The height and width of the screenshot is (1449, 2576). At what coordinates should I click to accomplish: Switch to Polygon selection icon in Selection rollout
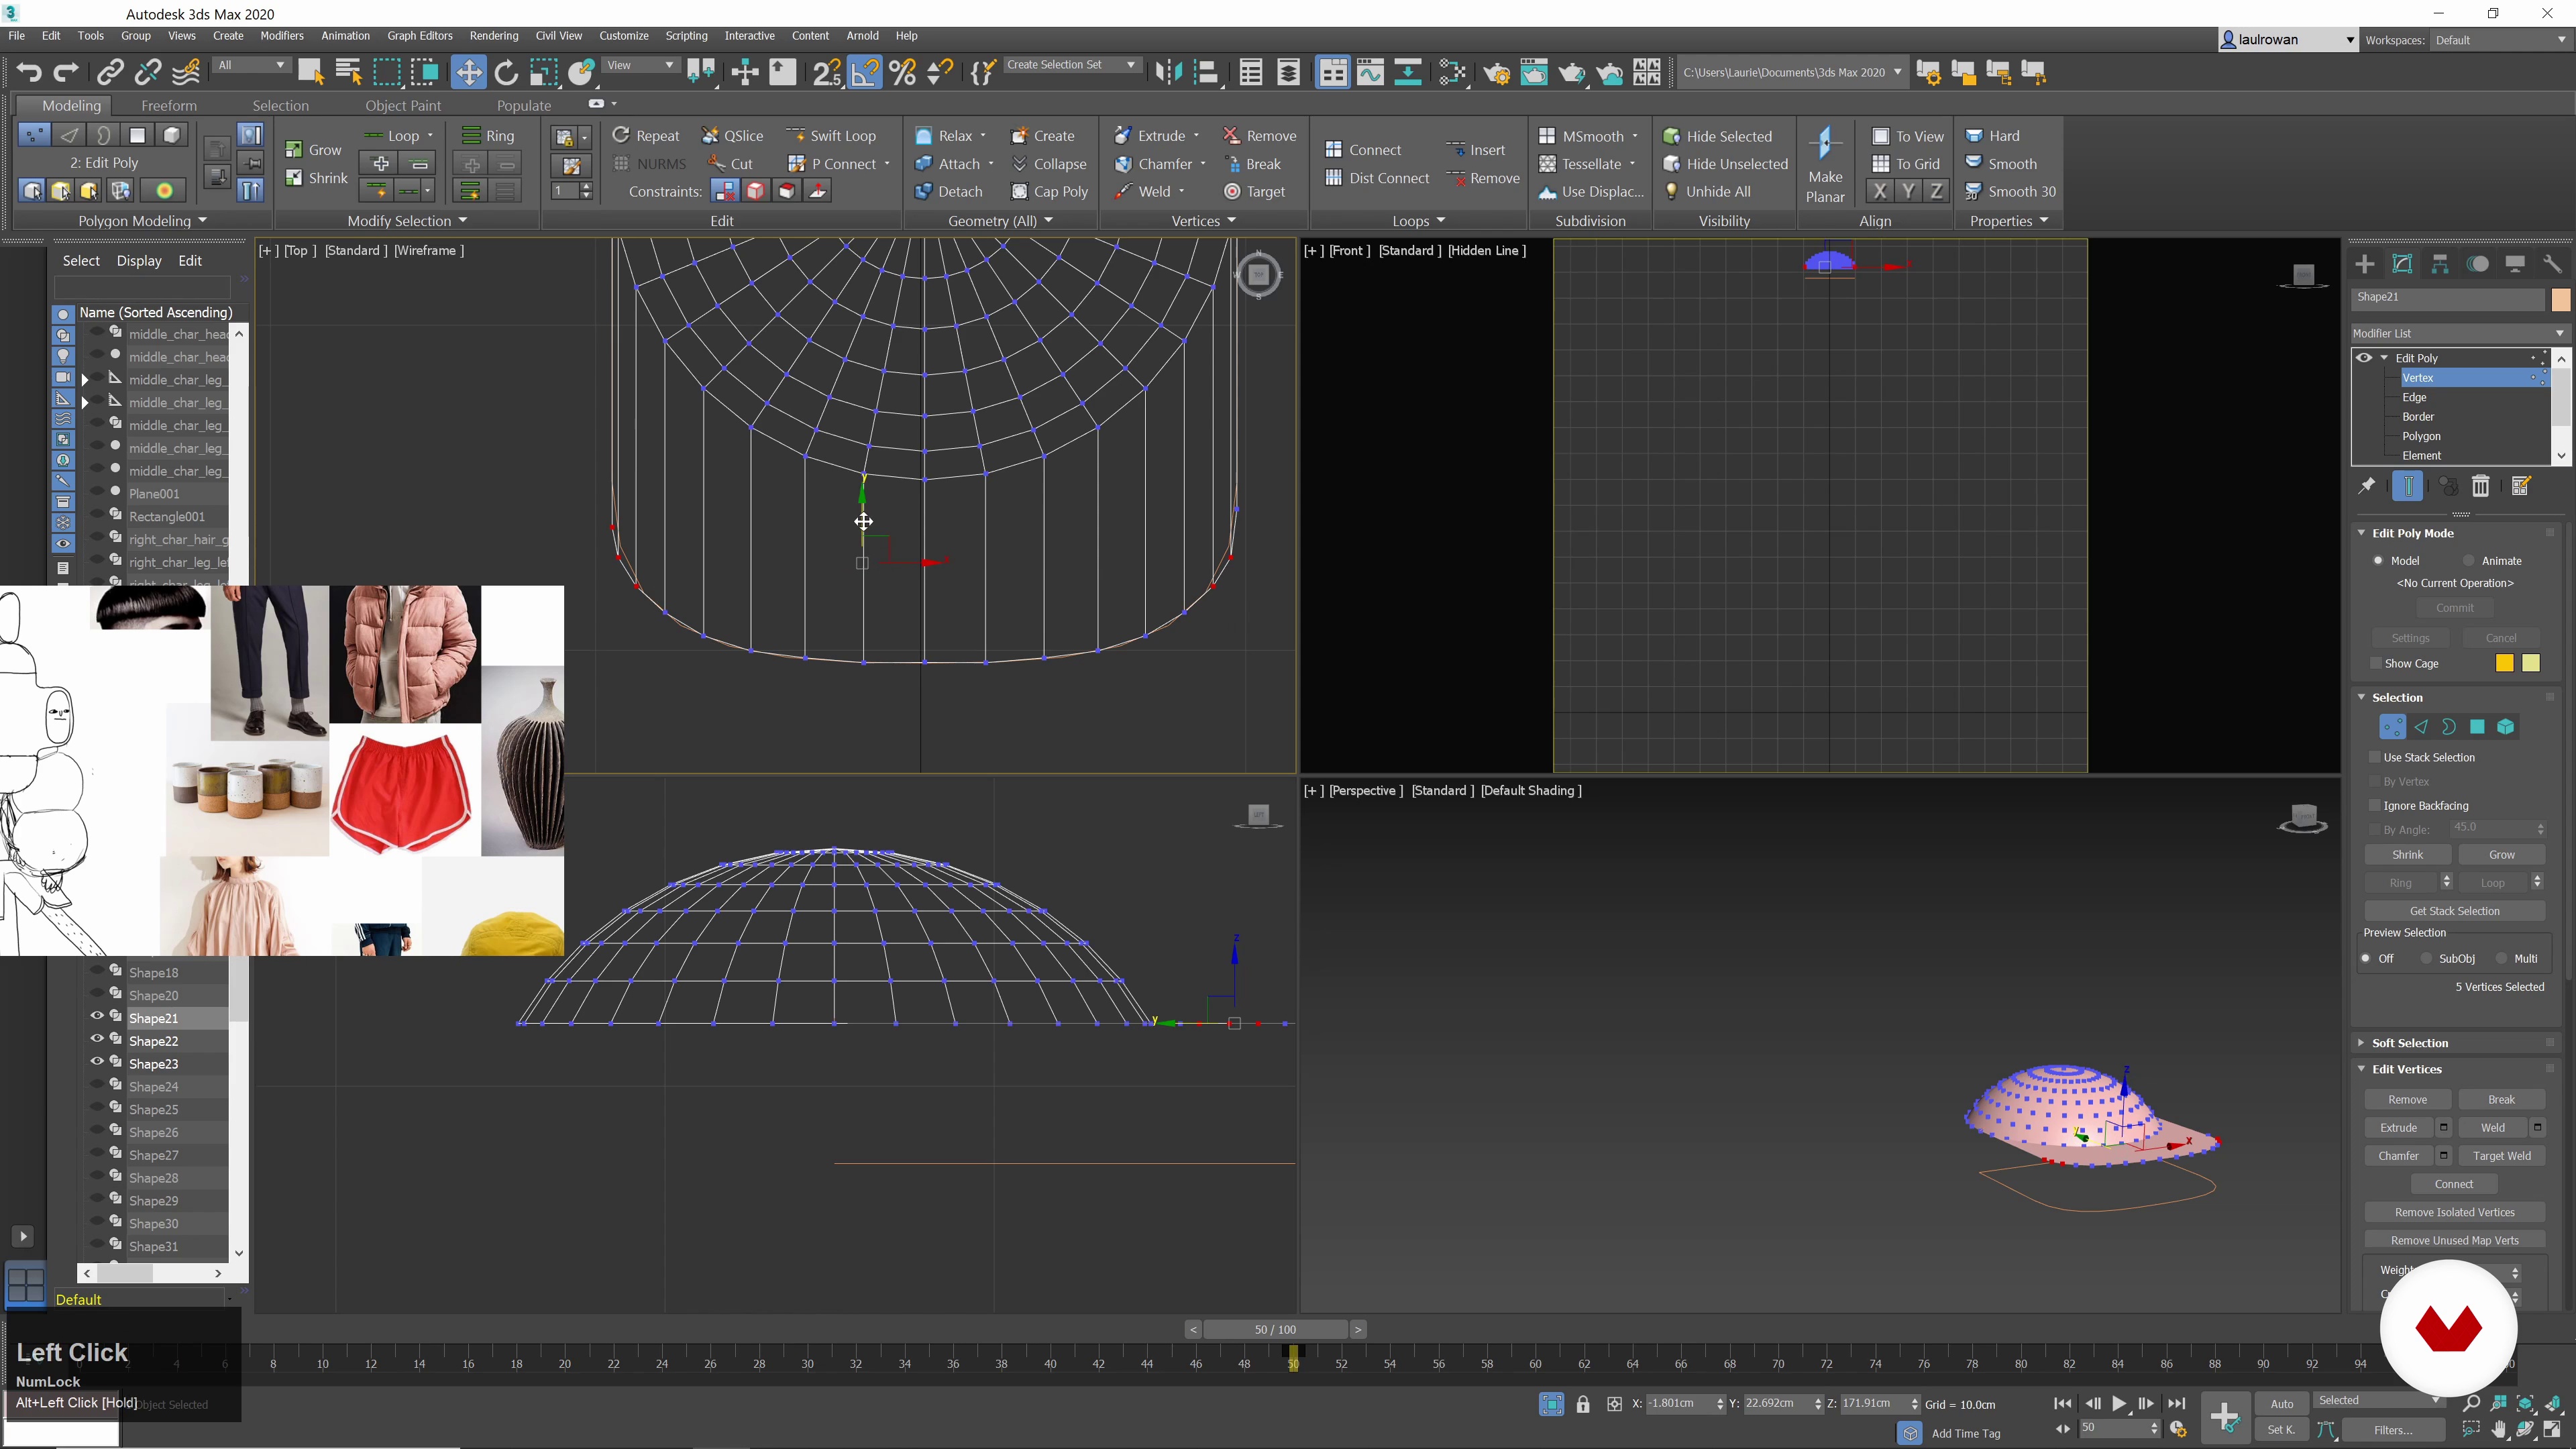point(2477,727)
